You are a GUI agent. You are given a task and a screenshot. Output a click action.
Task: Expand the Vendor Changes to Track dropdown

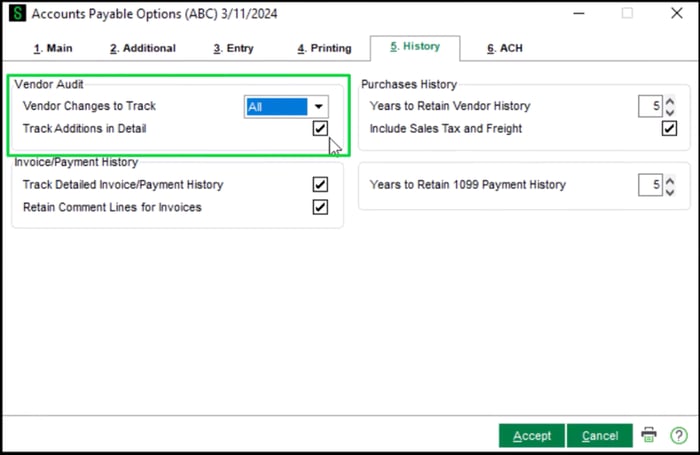coord(318,106)
